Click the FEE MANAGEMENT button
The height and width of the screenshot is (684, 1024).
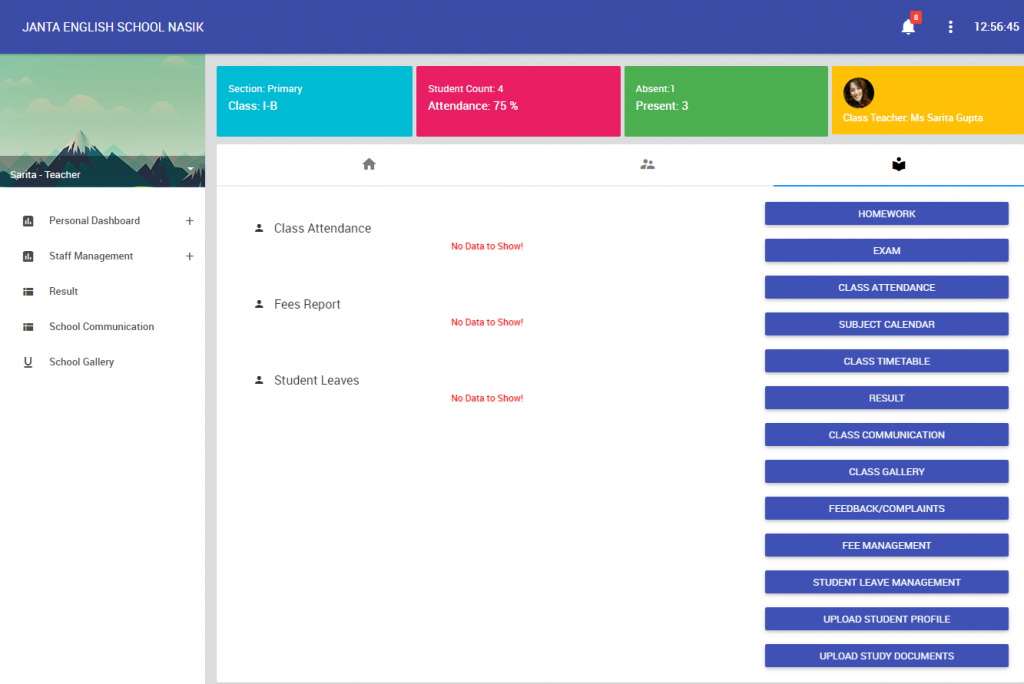[886, 545]
